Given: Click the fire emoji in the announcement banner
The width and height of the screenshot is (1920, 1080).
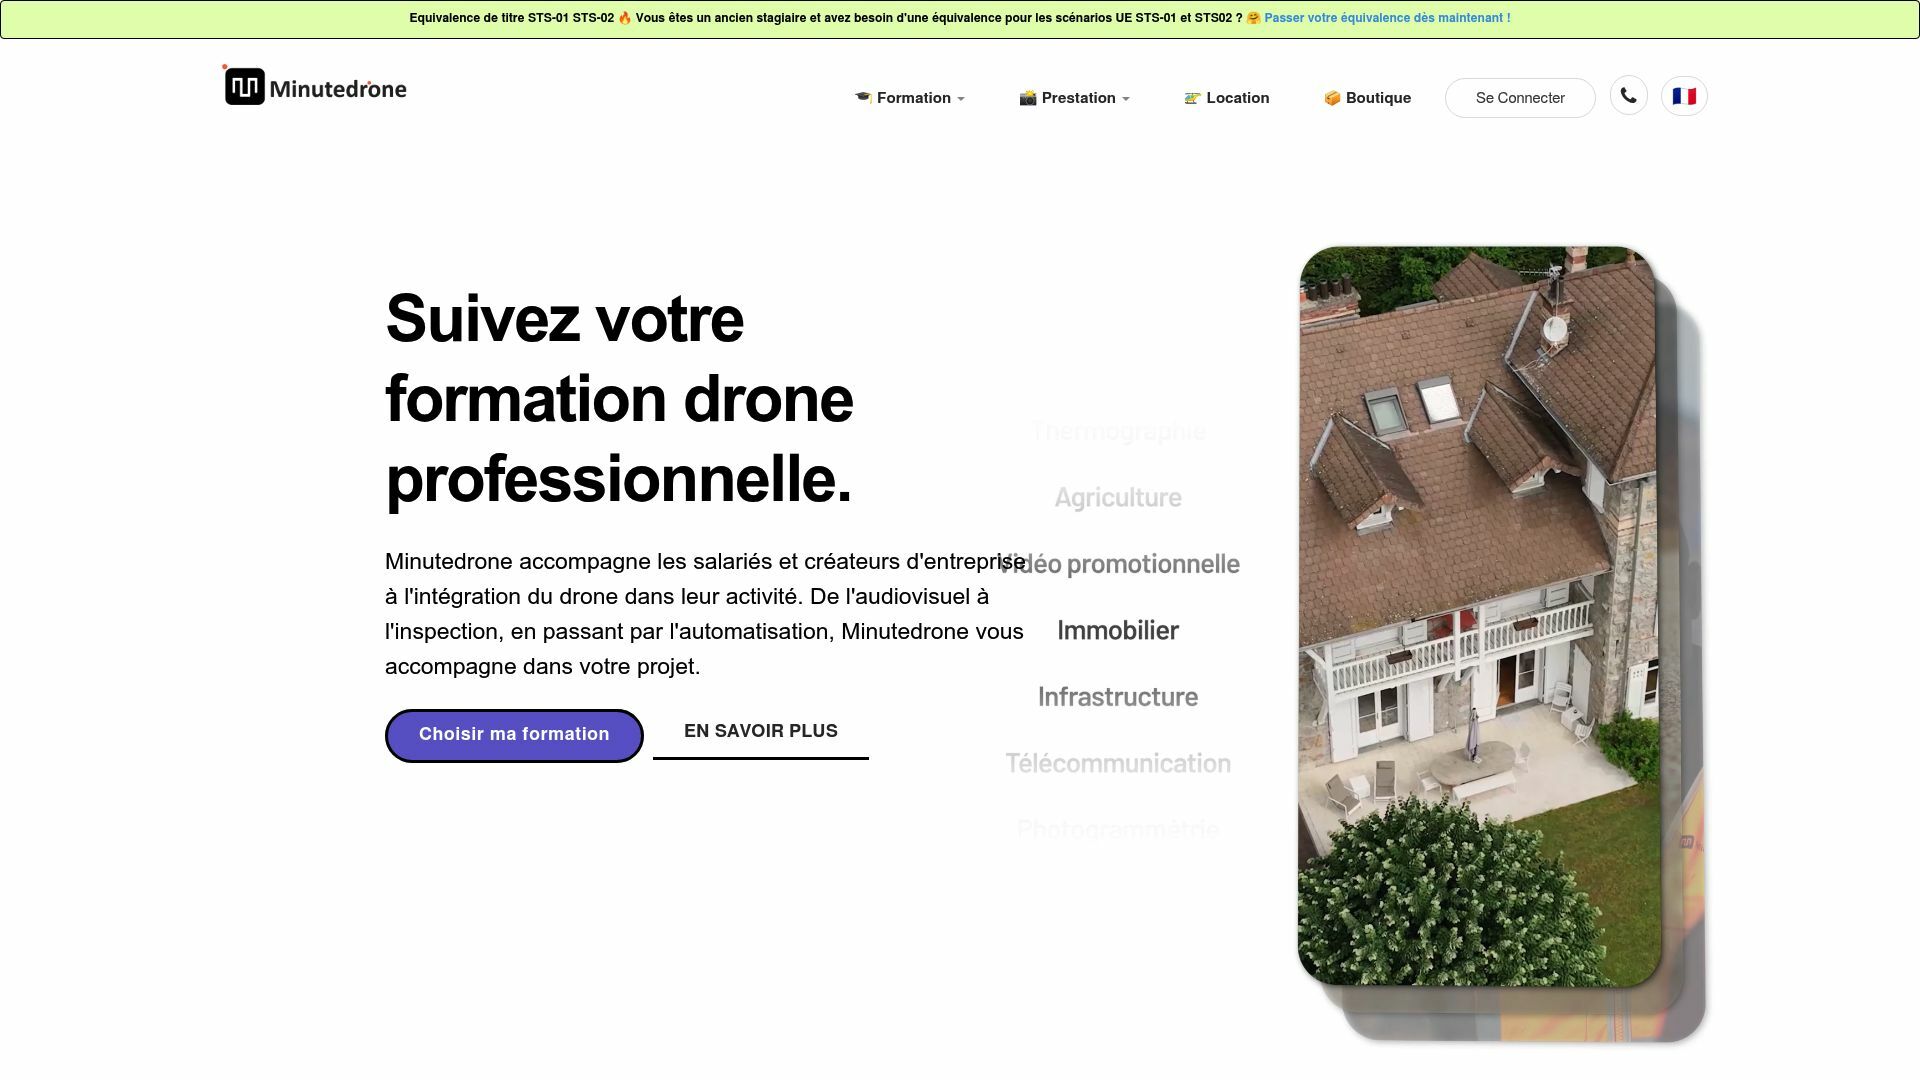Looking at the screenshot, I should click(x=627, y=16).
